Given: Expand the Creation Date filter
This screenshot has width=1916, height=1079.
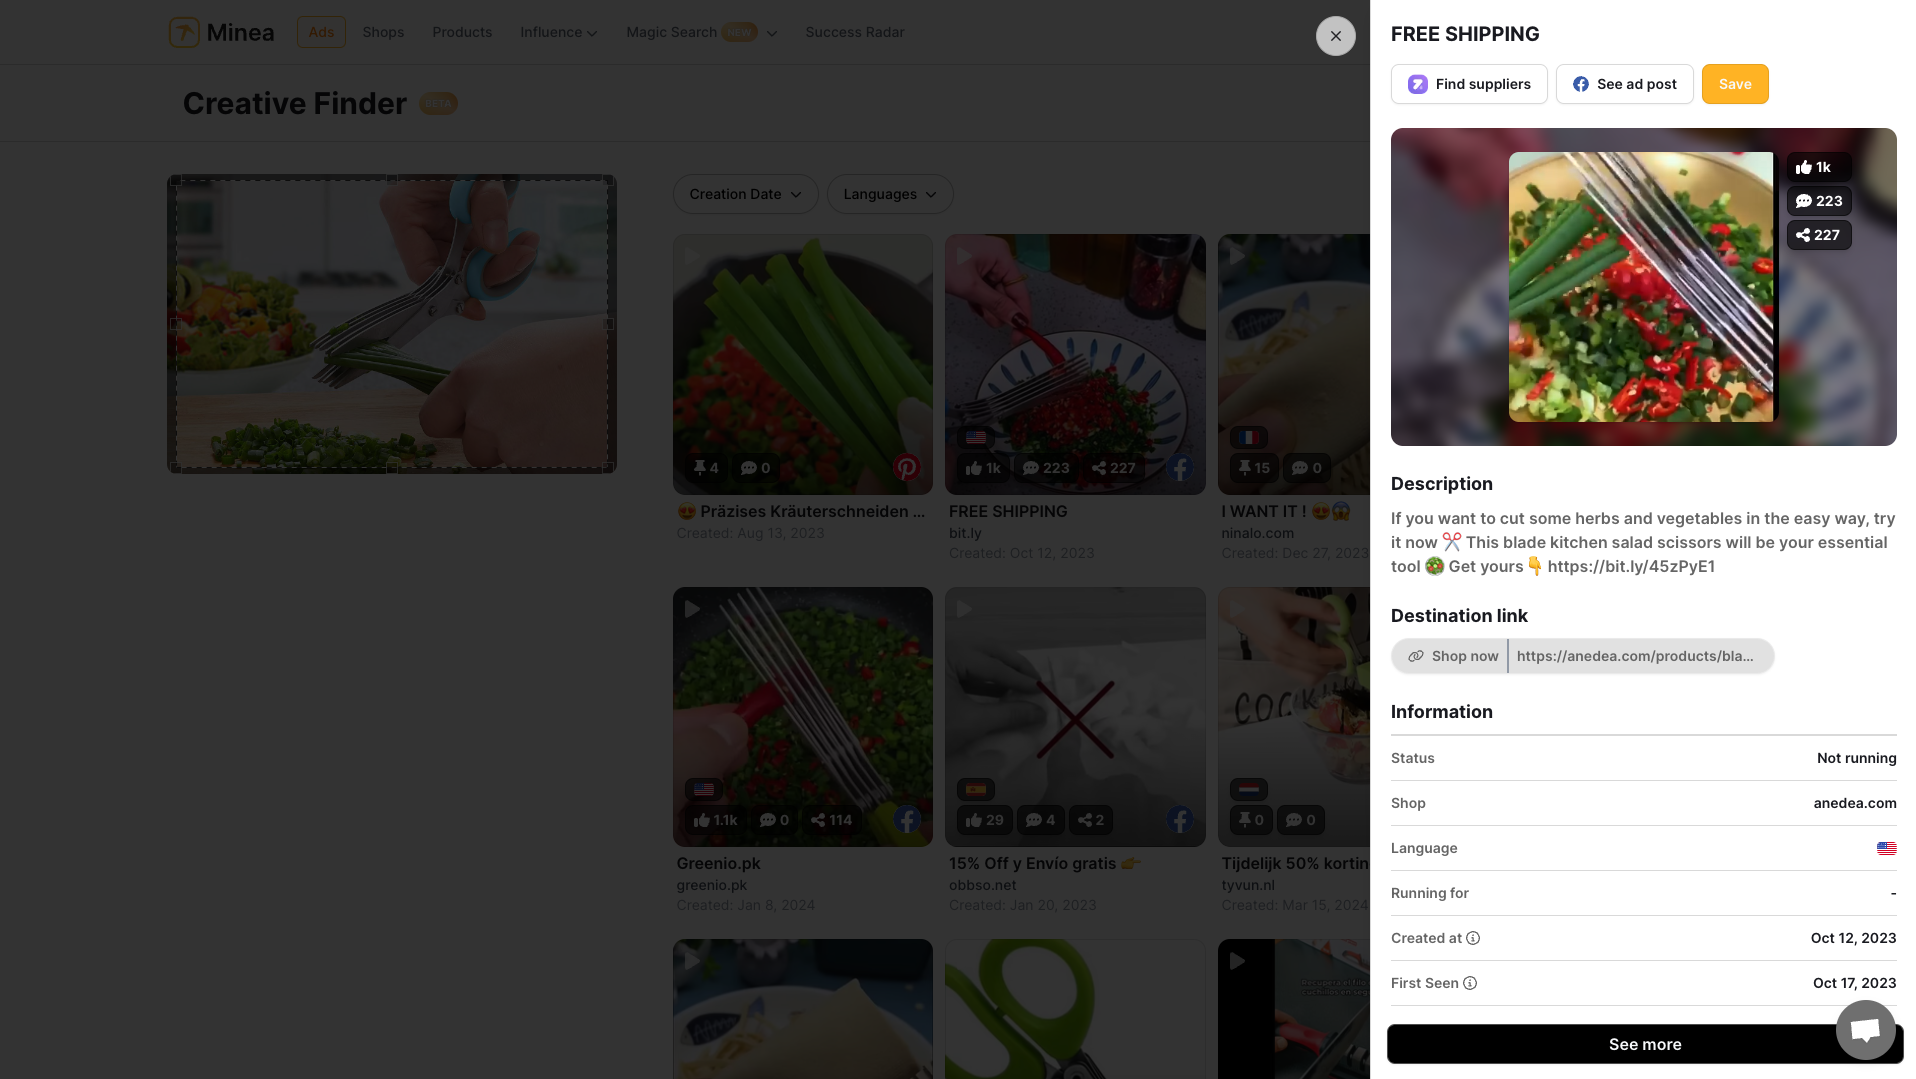Looking at the screenshot, I should tap(745, 194).
